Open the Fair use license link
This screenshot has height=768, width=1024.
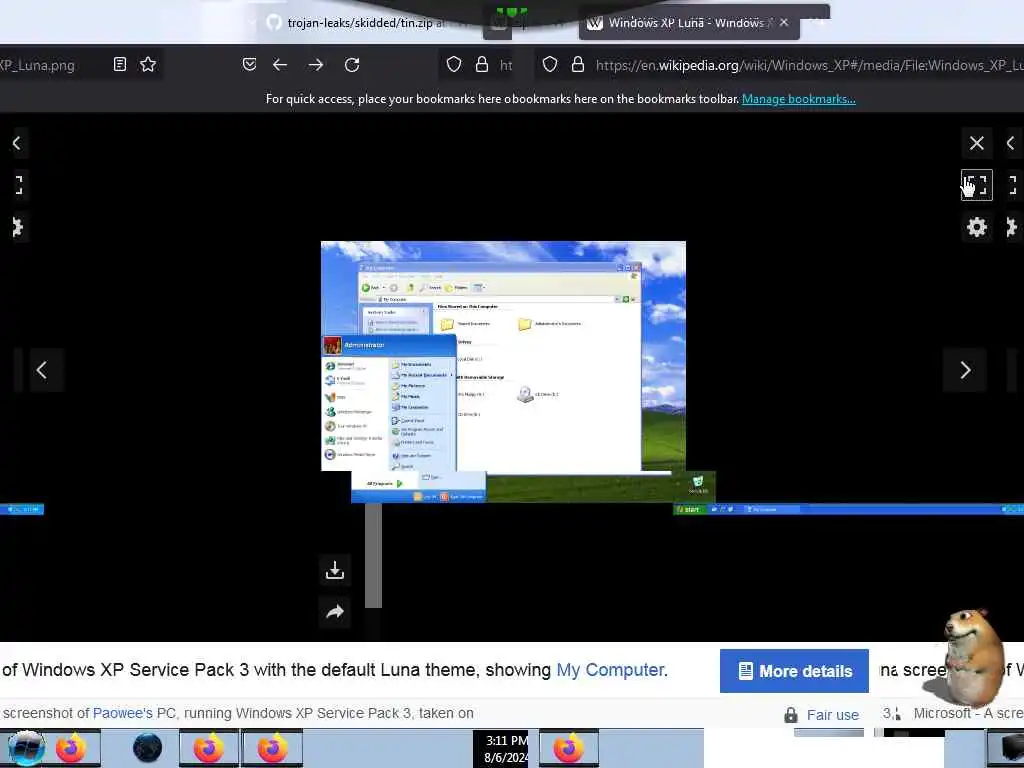pyautogui.click(x=832, y=715)
